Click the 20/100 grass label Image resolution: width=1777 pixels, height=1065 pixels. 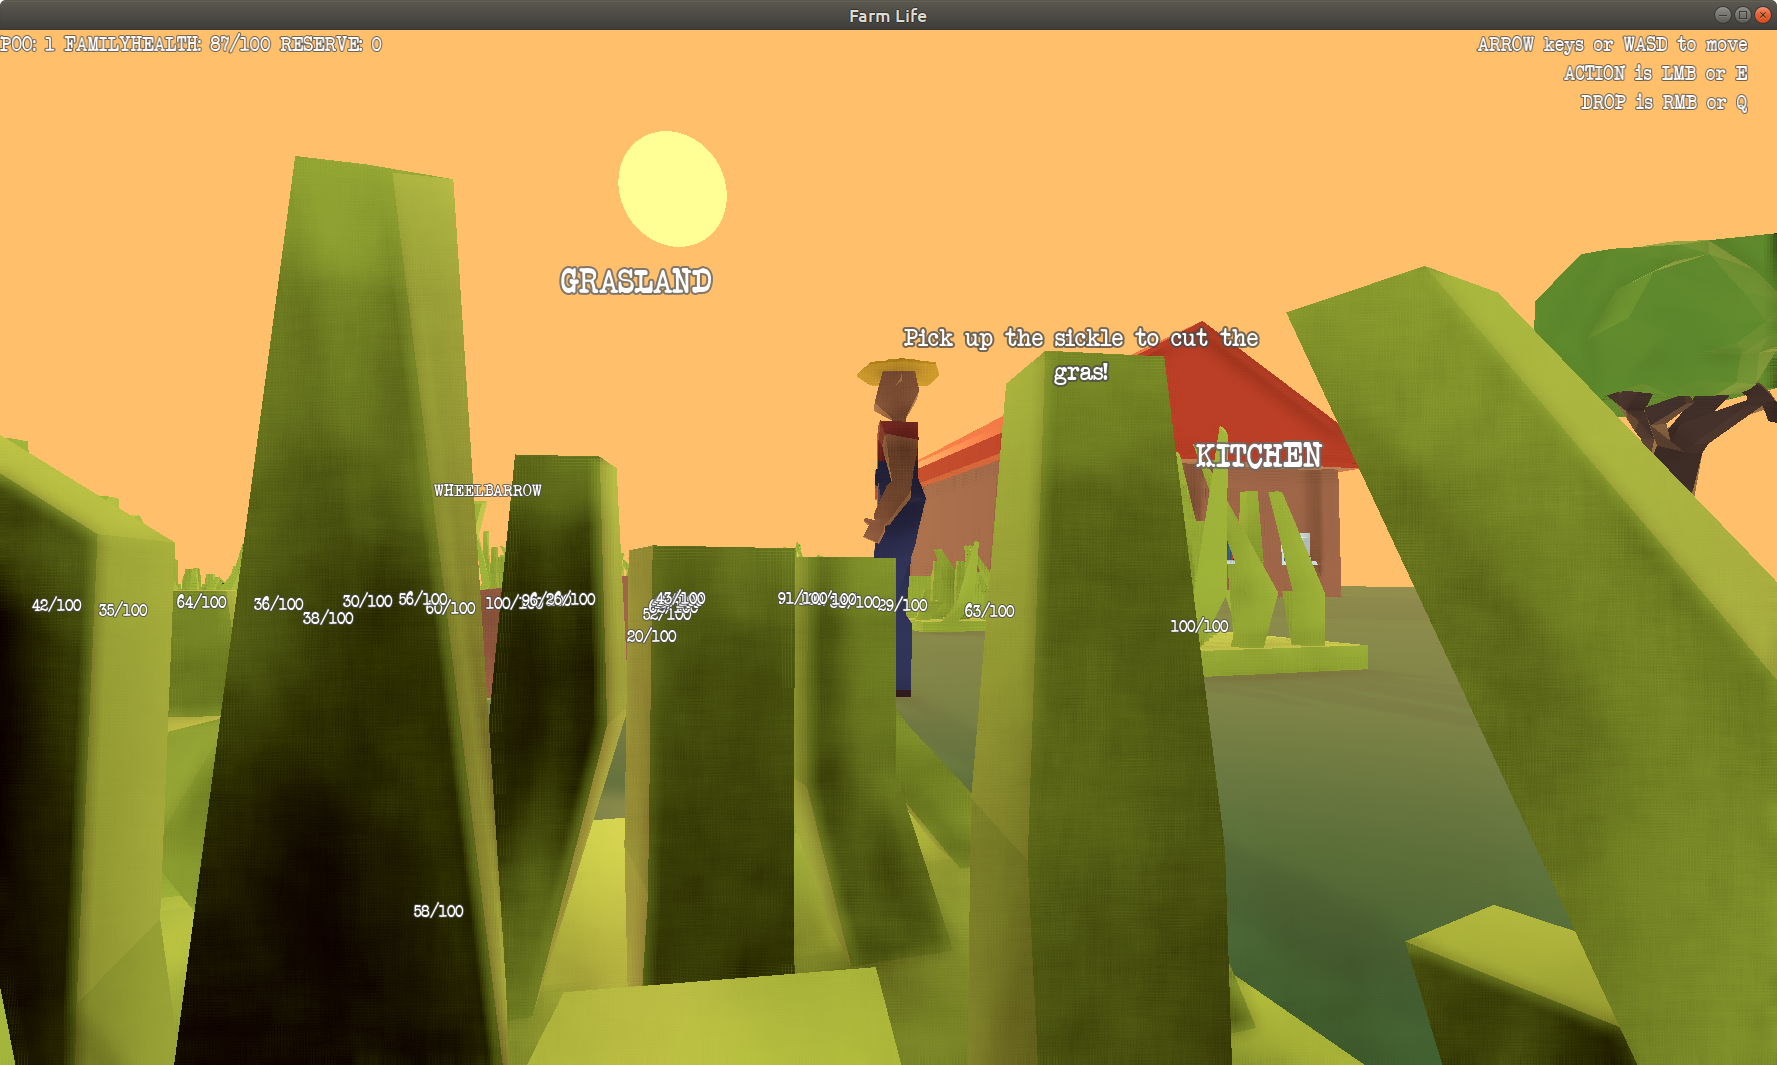[x=651, y=636]
